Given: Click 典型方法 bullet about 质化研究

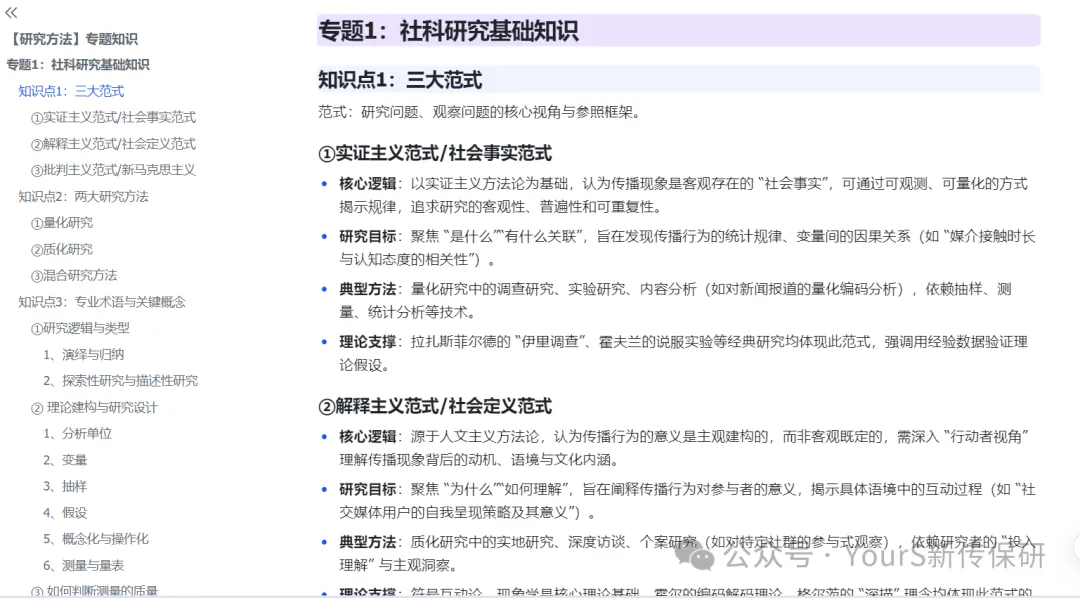Looking at the screenshot, I should click(x=687, y=553).
